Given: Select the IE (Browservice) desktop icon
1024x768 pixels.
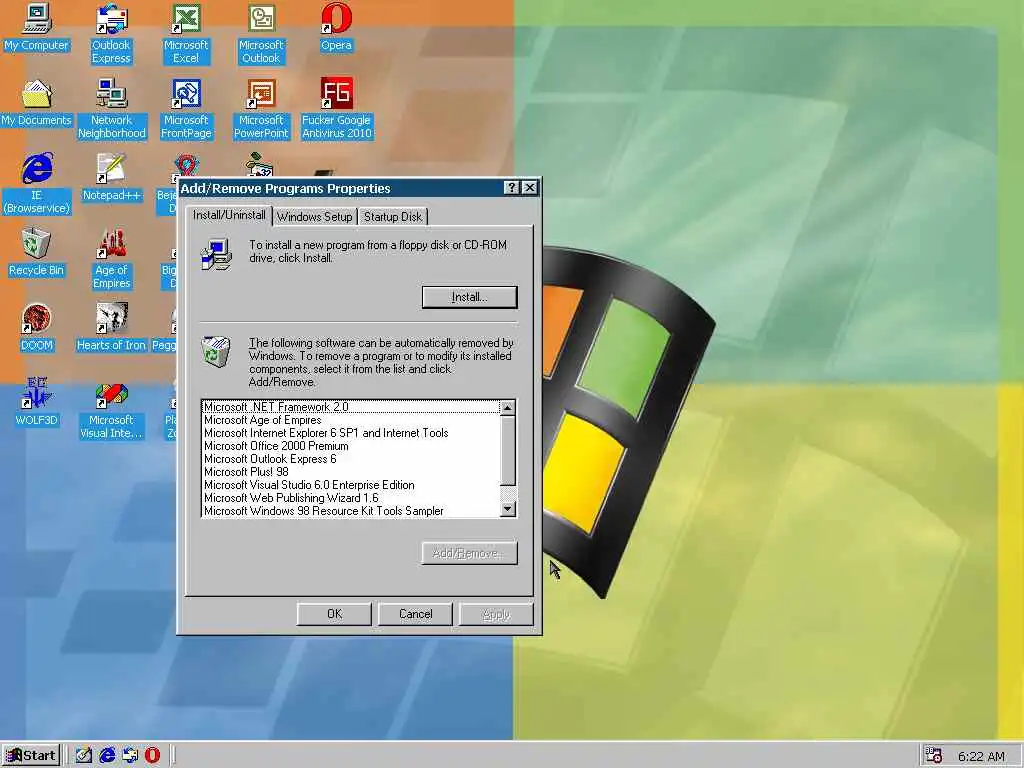Looking at the screenshot, I should click(37, 184).
